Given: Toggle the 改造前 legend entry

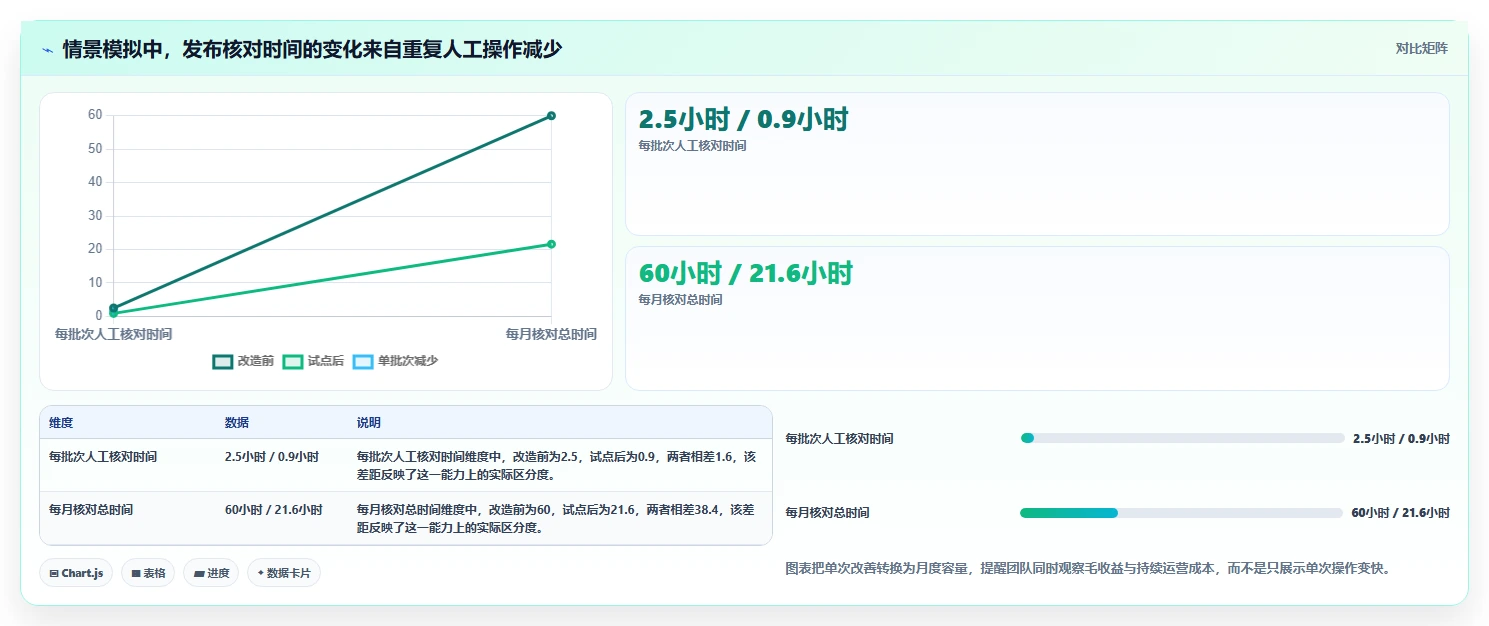Looking at the screenshot, I should pyautogui.click(x=243, y=361).
